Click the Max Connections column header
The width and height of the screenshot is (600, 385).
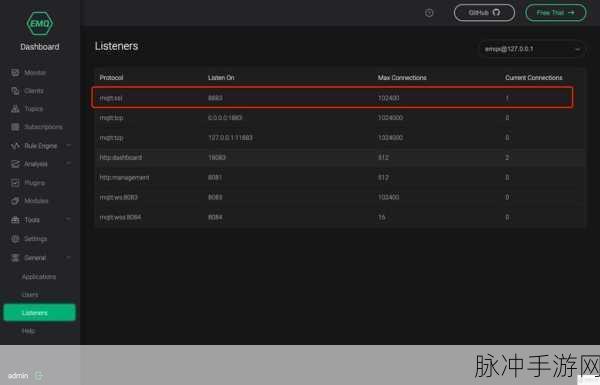coord(402,78)
